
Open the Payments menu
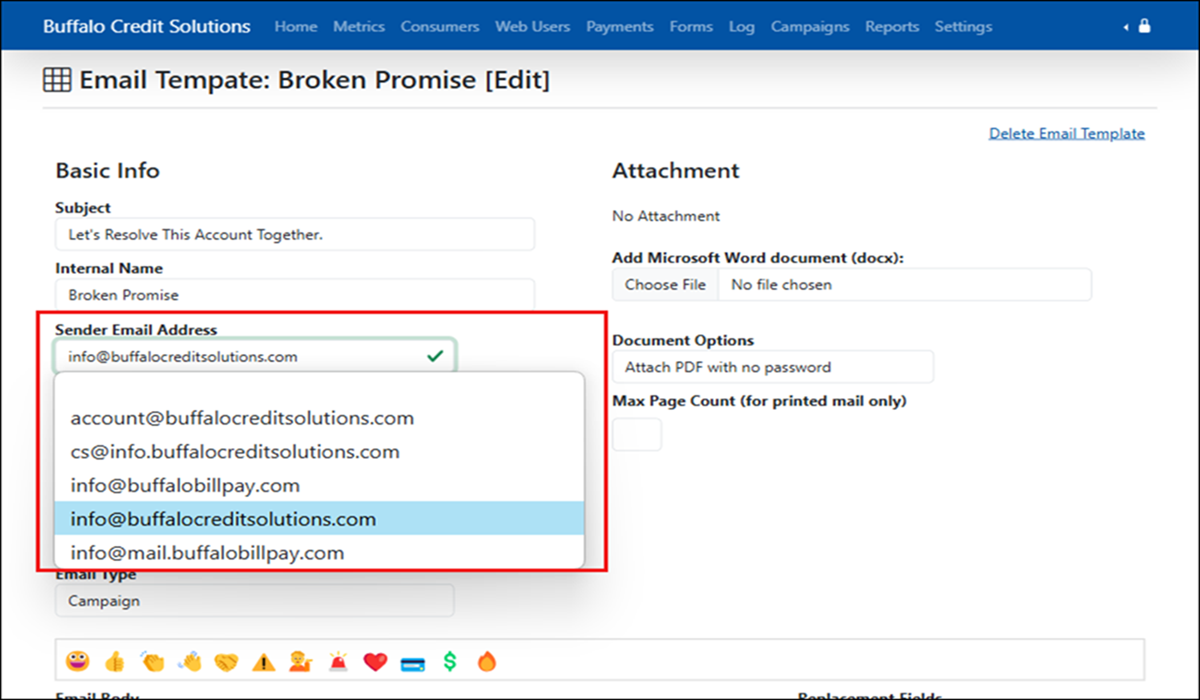click(x=620, y=26)
